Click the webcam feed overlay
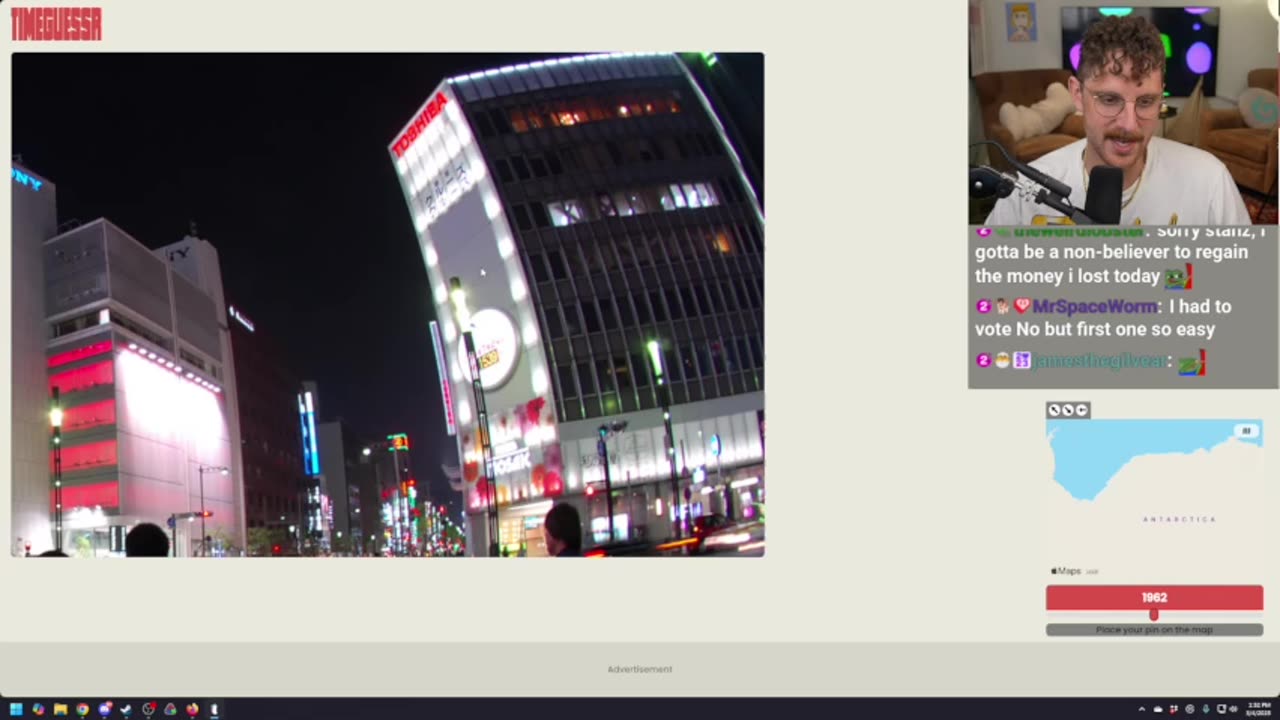 coord(1123,112)
